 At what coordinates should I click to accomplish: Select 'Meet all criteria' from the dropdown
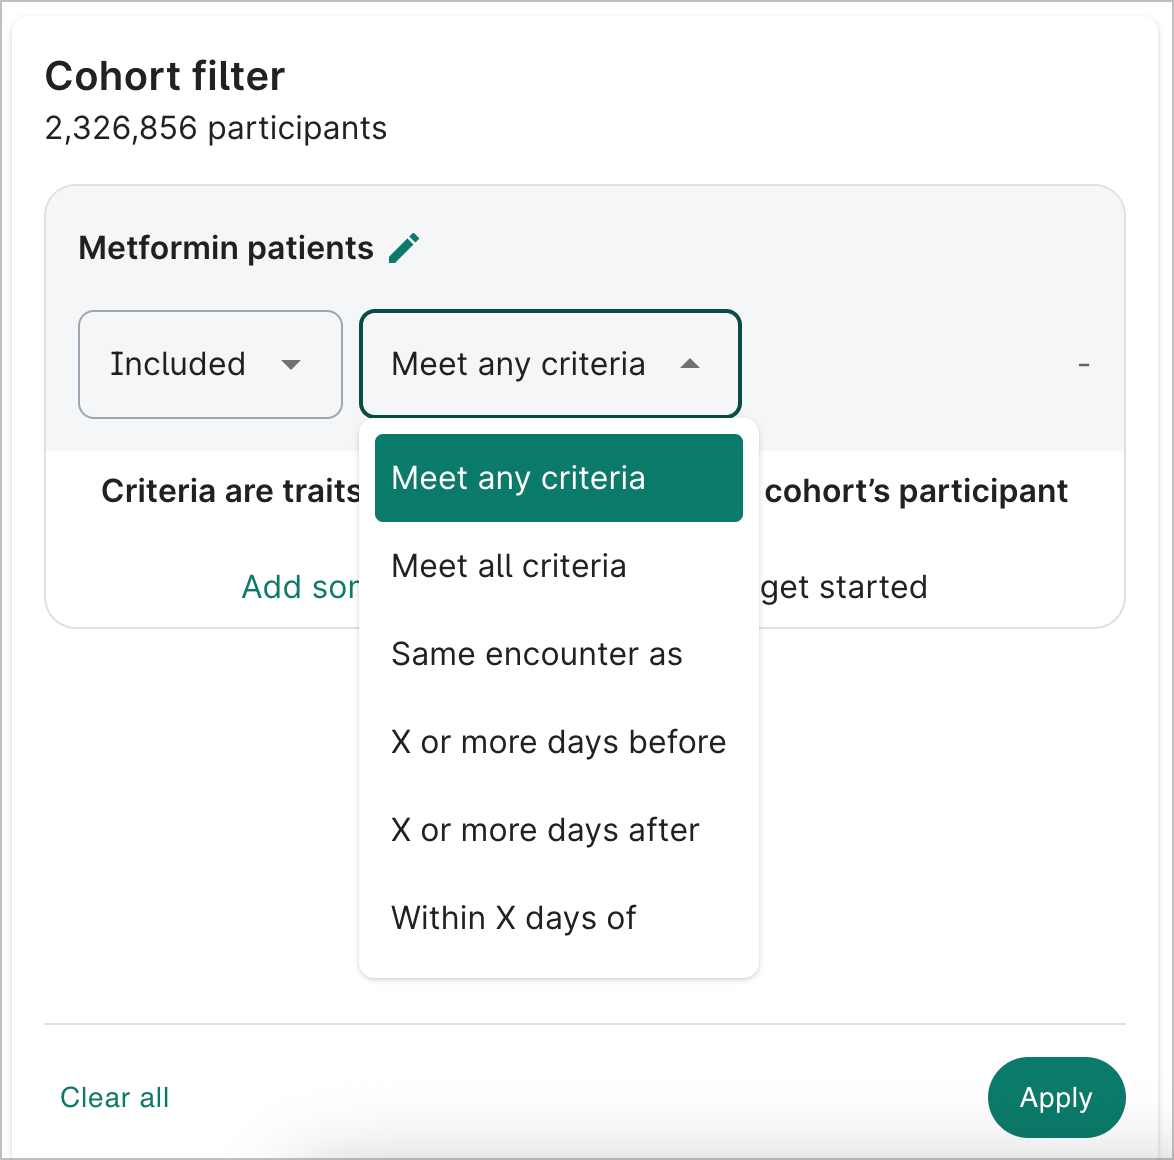tap(509, 566)
